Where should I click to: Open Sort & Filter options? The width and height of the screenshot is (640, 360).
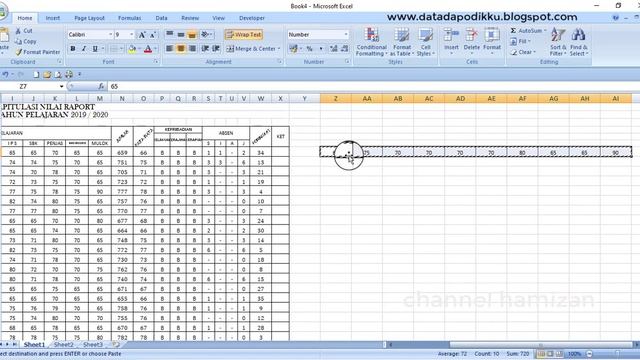(558, 42)
